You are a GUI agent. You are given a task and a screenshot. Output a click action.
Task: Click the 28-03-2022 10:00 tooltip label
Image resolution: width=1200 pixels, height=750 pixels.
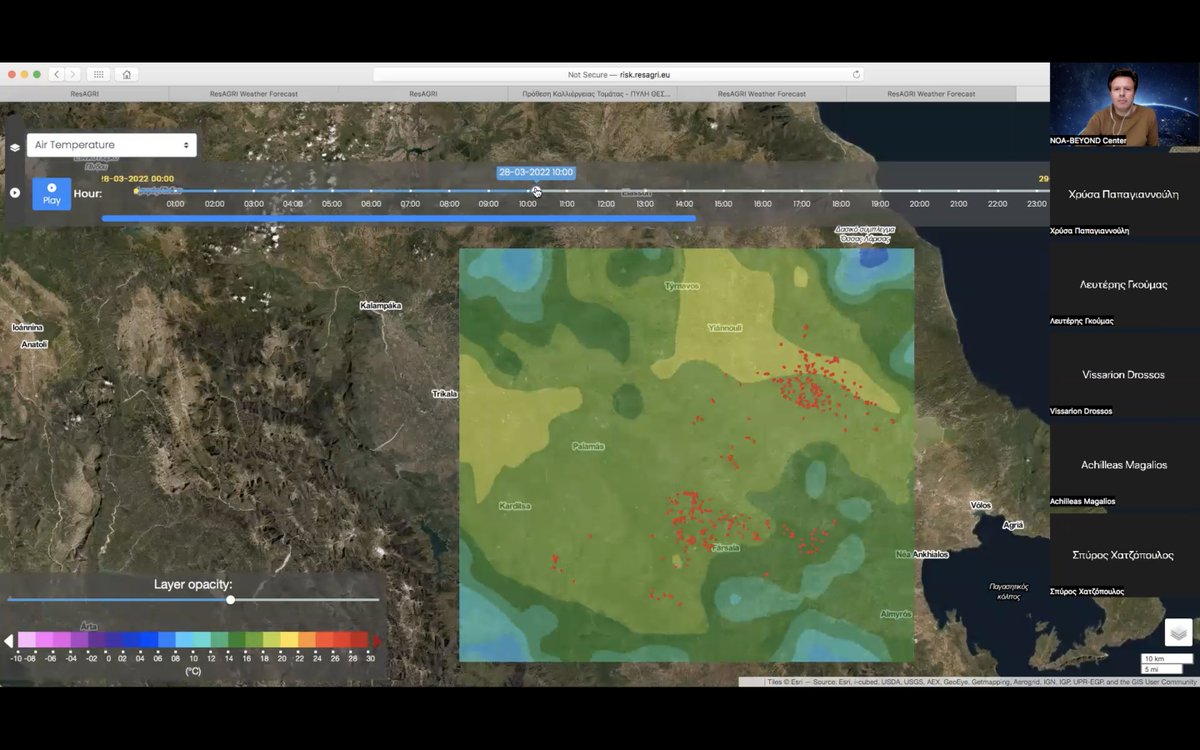(536, 173)
